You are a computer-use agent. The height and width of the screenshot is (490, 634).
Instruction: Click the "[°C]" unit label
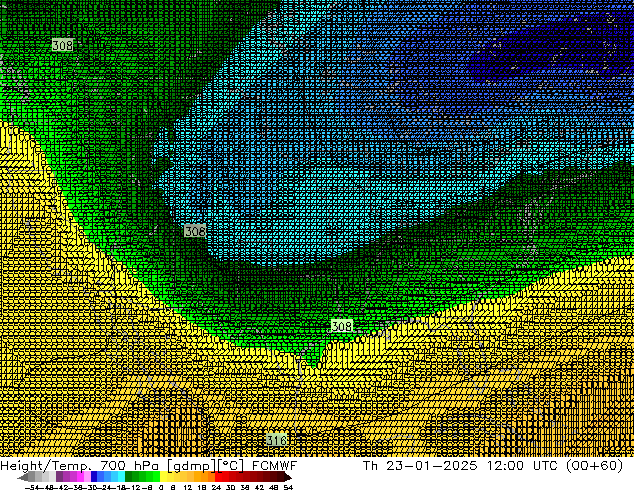231,465
